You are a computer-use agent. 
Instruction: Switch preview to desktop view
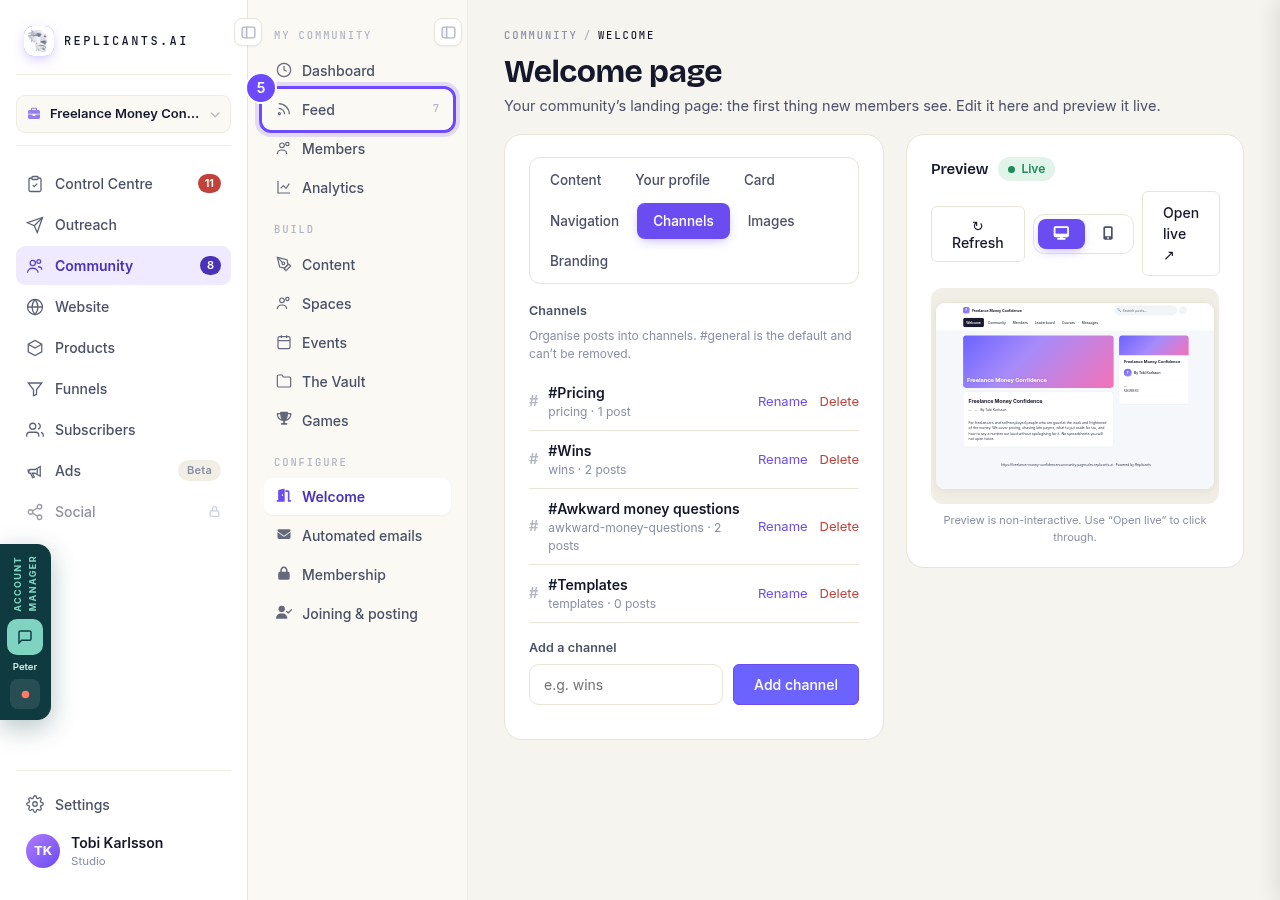(1061, 234)
